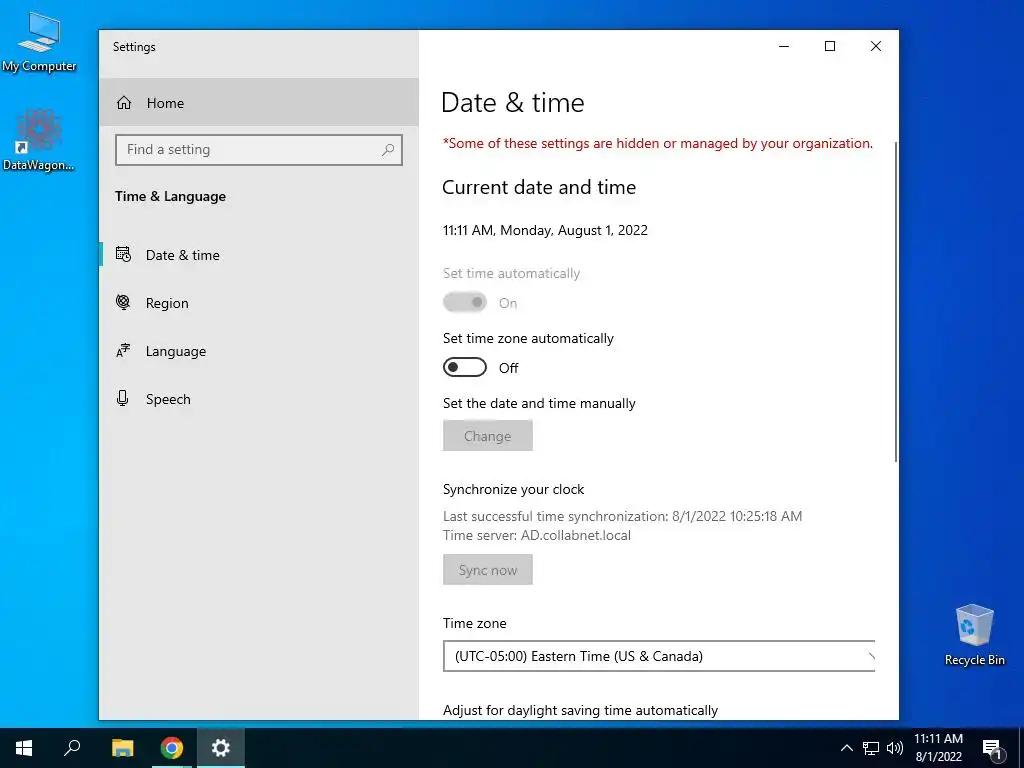Click the Language character icon

pyautogui.click(x=123, y=351)
